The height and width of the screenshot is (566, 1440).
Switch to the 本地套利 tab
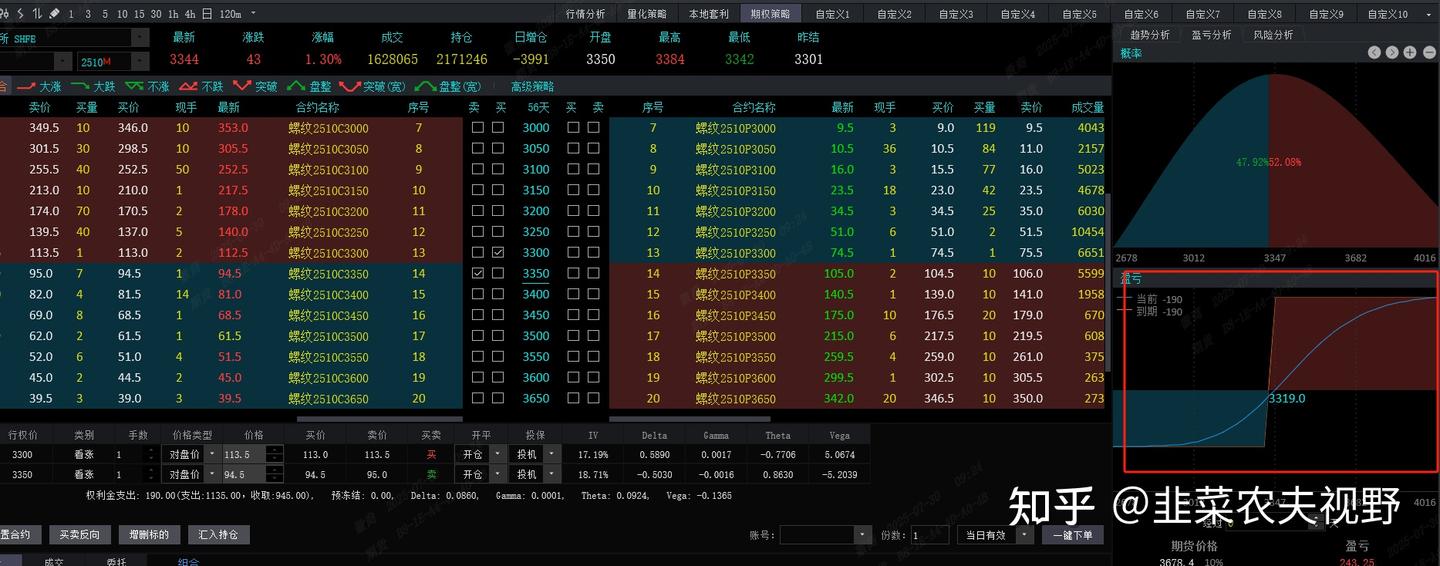pos(709,14)
